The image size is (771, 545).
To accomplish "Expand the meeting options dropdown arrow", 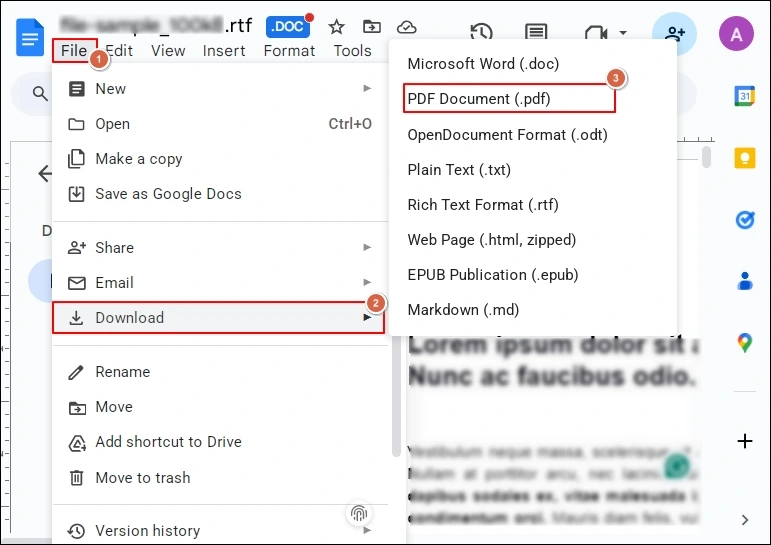I will tap(623, 33).
